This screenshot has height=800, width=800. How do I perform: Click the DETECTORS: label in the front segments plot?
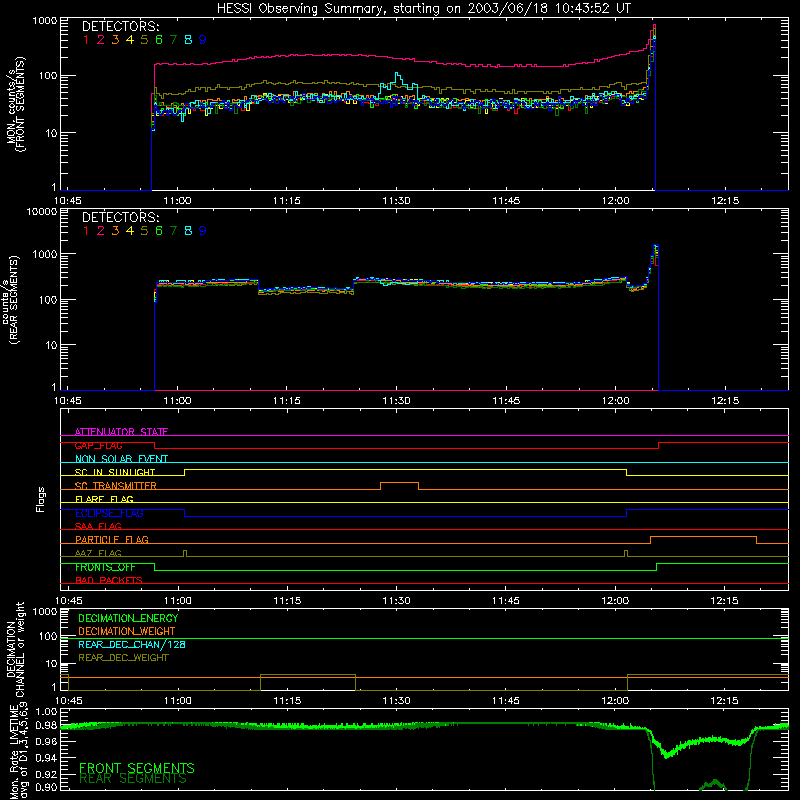(x=120, y=26)
